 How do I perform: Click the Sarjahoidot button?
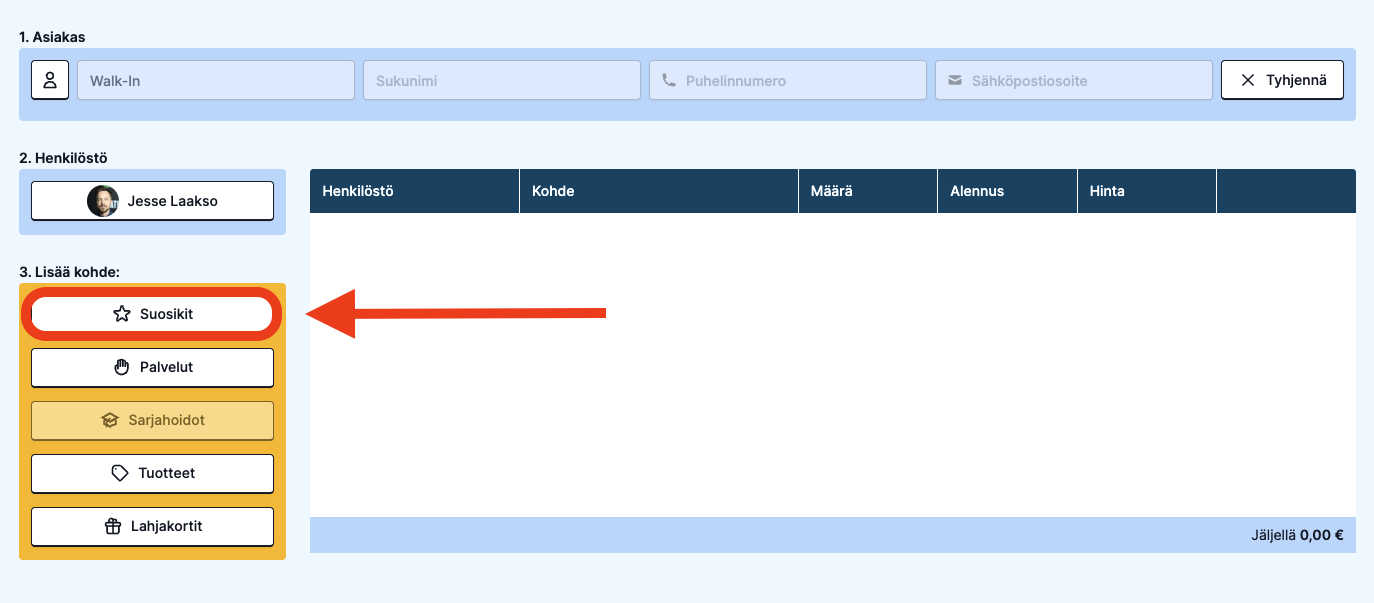(x=152, y=420)
